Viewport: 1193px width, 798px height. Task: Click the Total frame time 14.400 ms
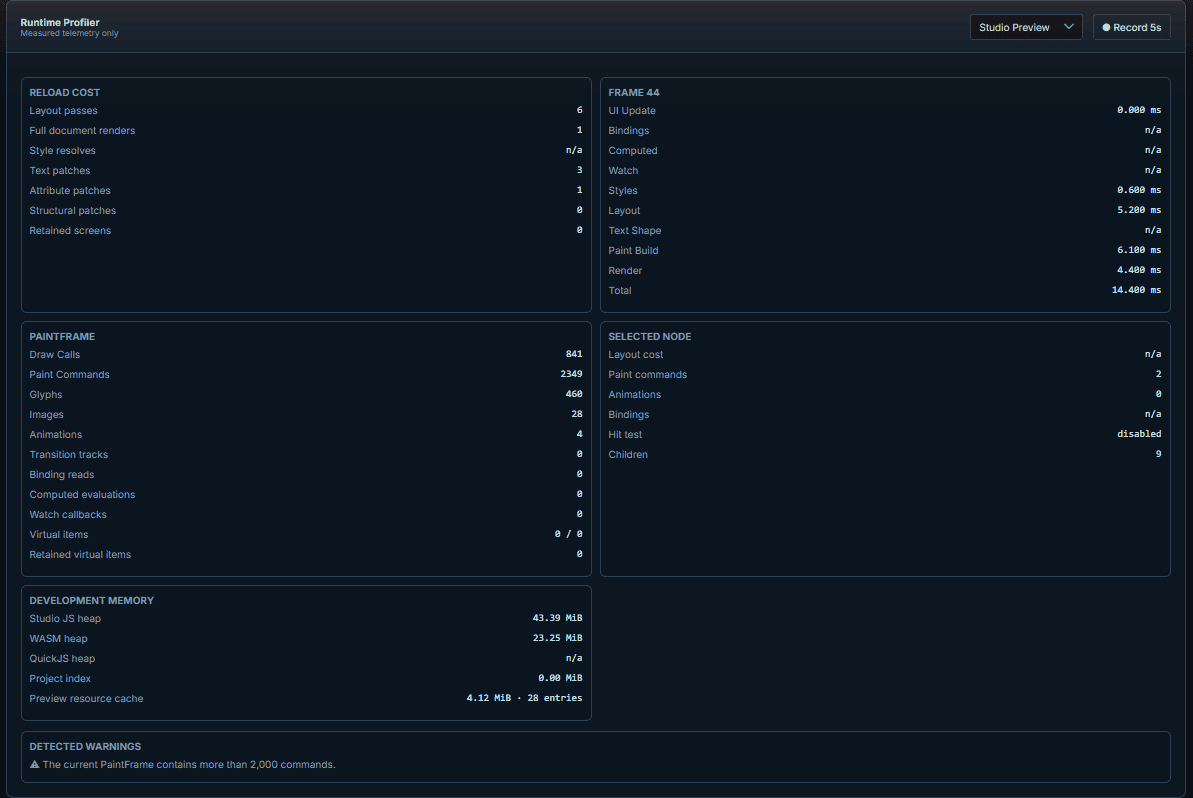pos(1137,290)
